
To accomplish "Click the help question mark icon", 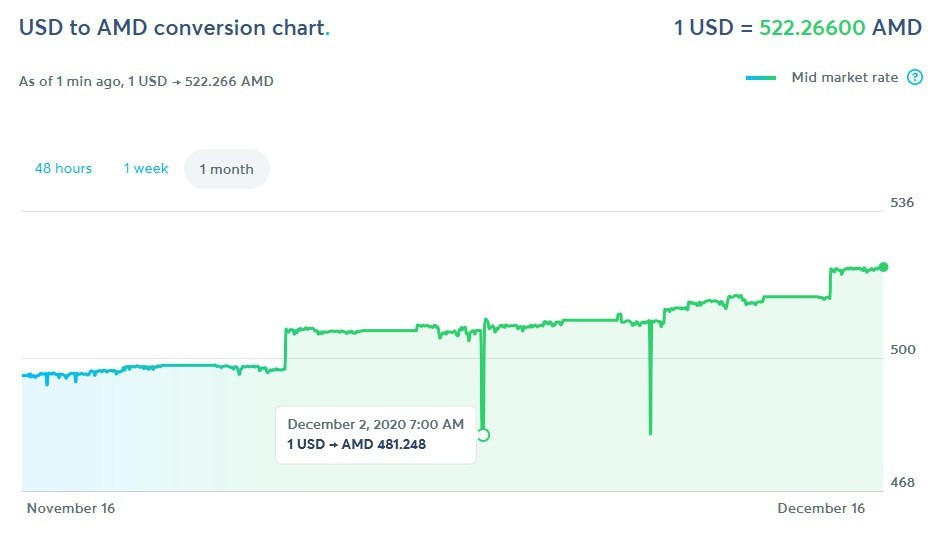I will point(915,78).
